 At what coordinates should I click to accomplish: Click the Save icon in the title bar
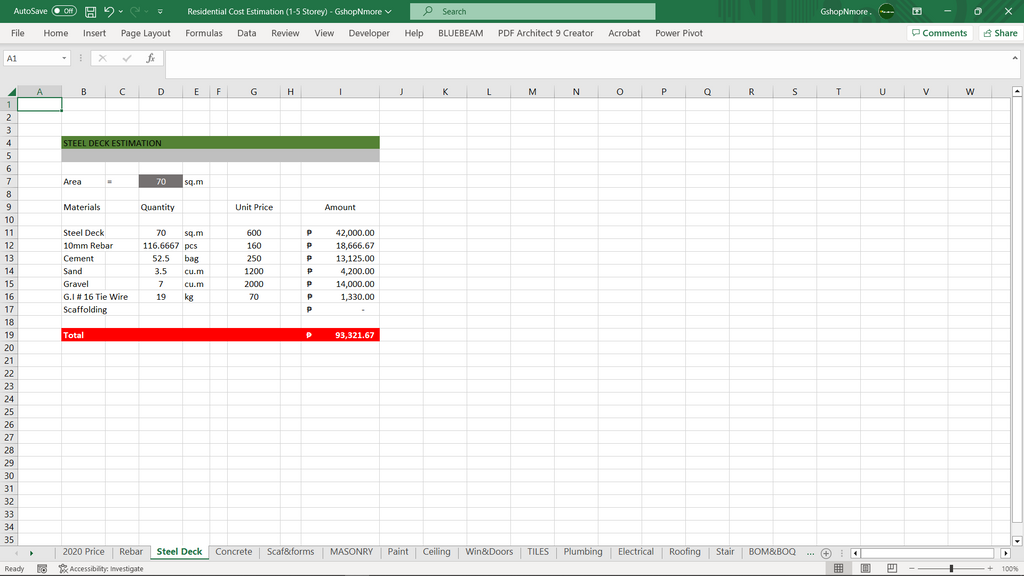tap(90, 12)
